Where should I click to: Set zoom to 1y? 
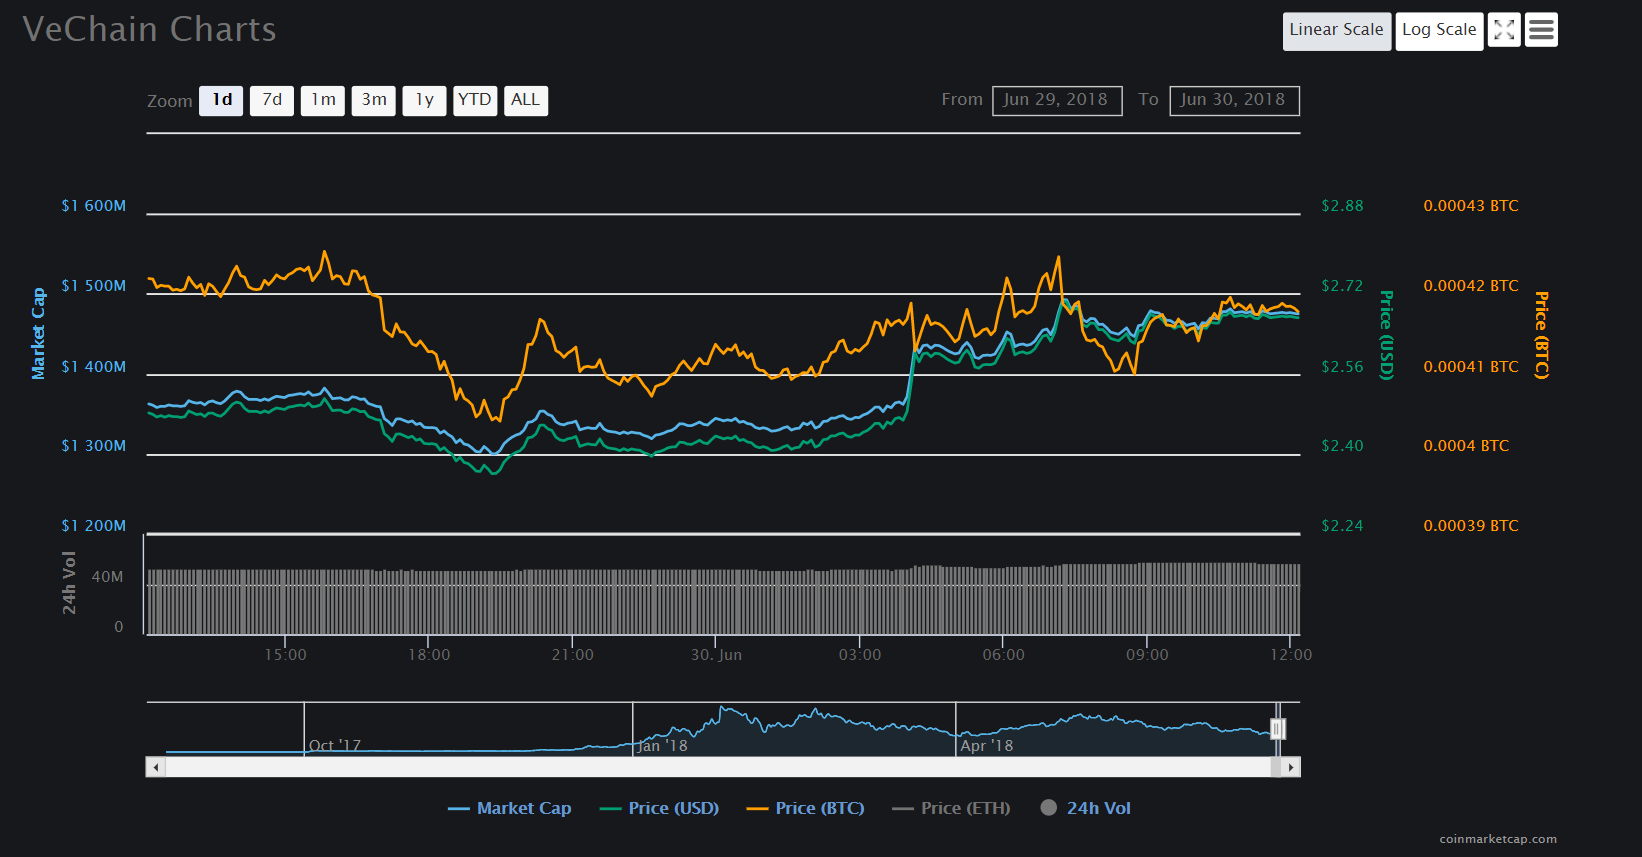(x=425, y=100)
